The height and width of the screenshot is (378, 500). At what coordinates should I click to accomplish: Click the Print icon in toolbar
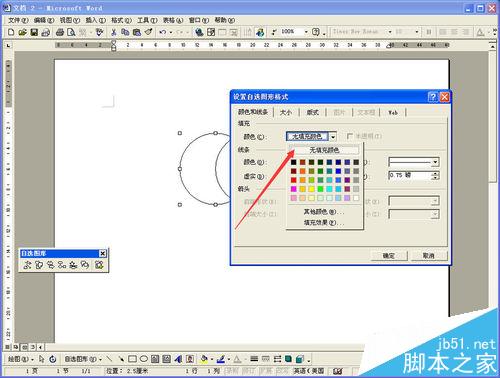[60, 32]
